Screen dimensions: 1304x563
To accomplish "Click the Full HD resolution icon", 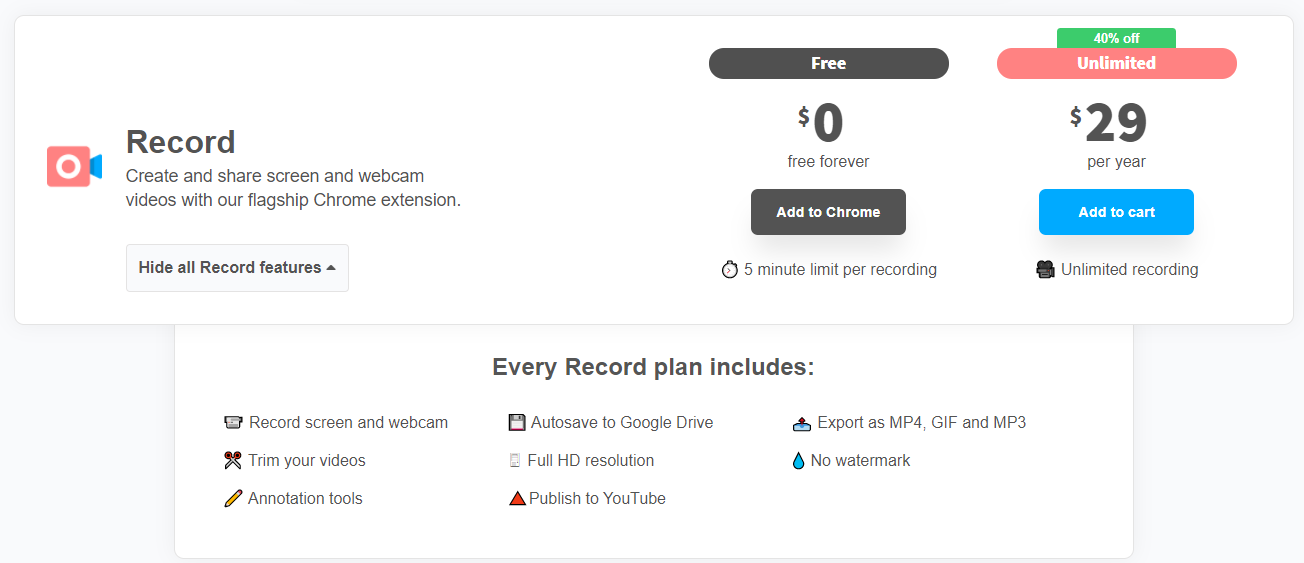I will tap(515, 461).
